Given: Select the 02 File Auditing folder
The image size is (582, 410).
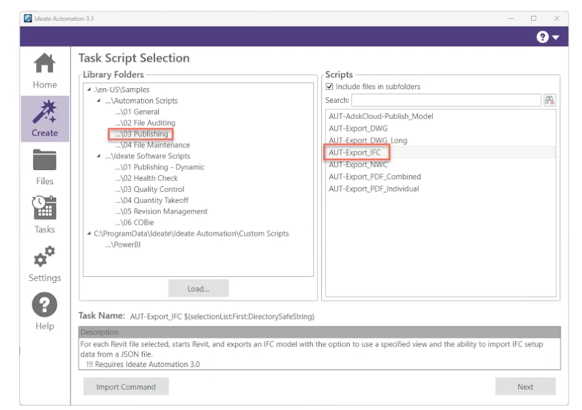Looking at the screenshot, I should coord(145,123).
